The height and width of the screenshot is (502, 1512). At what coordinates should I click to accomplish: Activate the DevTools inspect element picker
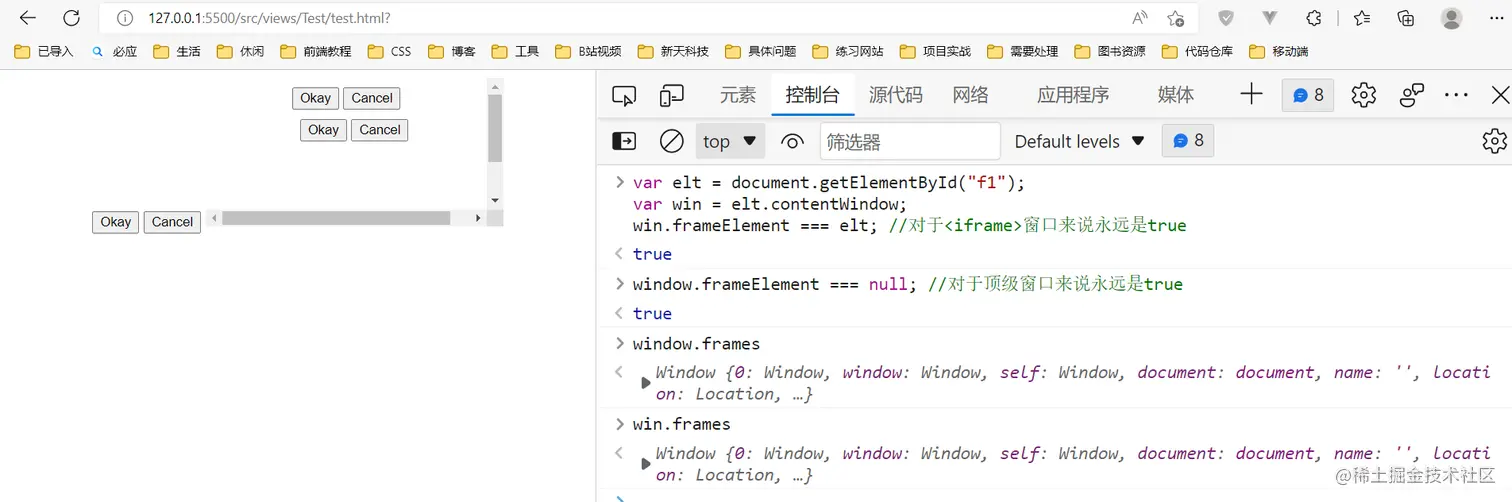click(624, 95)
